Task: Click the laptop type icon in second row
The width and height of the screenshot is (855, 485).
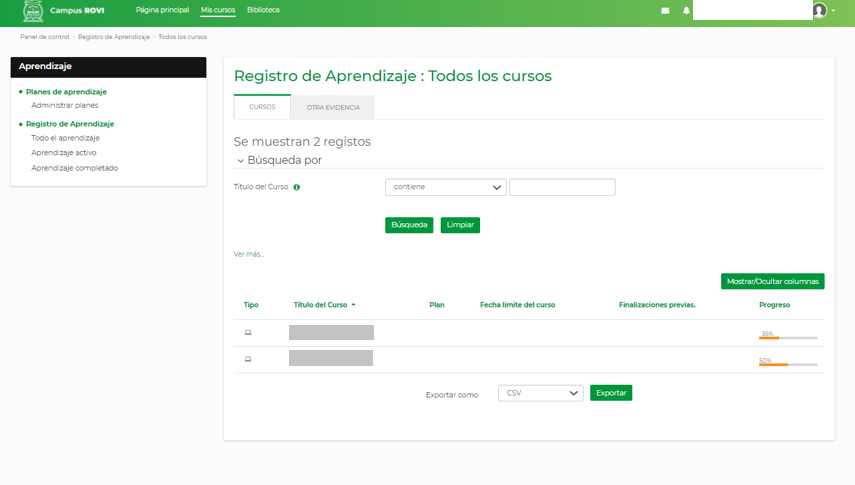Action: point(248,358)
